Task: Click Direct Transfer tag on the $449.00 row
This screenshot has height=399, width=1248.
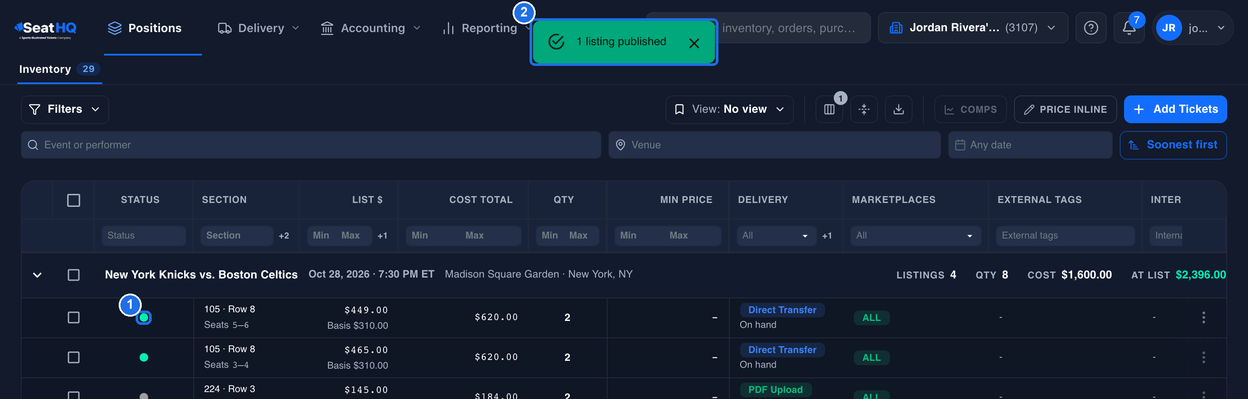Action: [782, 310]
